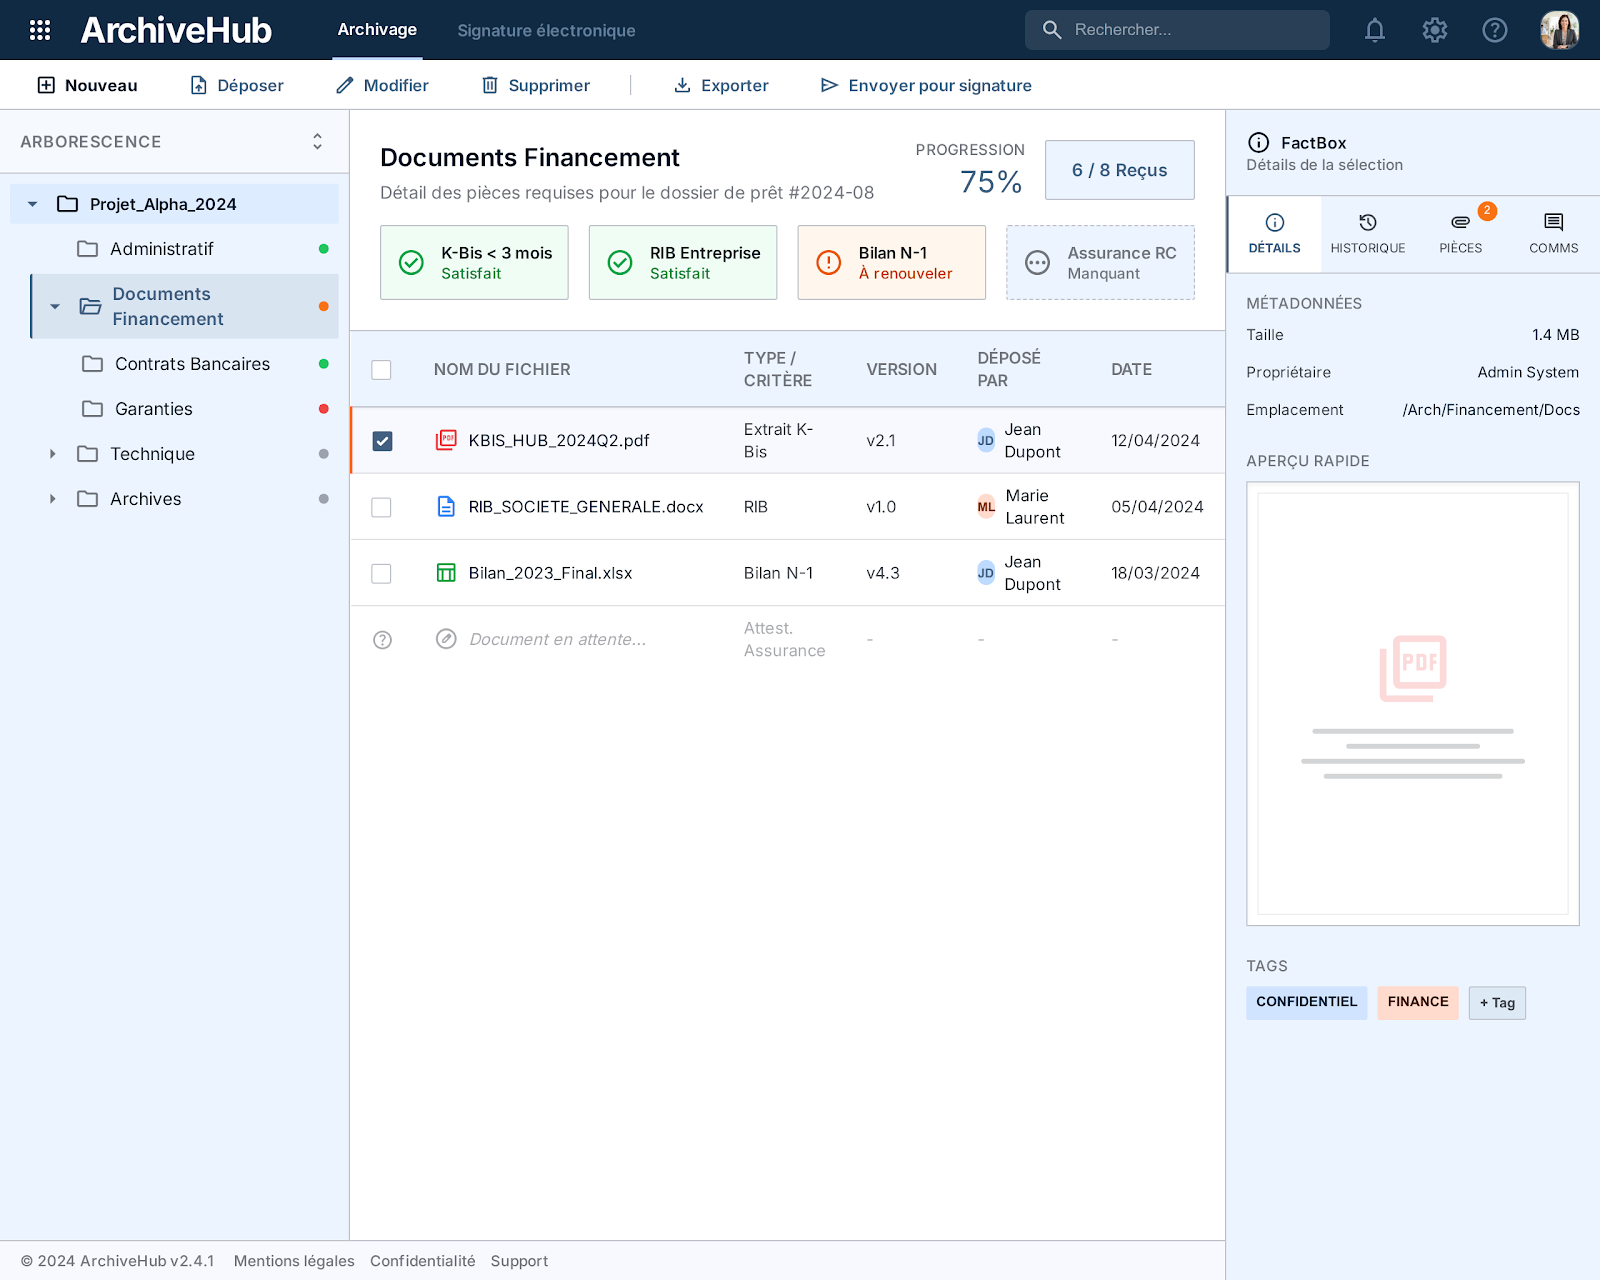Click the FINANCE tag chip
Image resolution: width=1600 pixels, height=1280 pixels.
pyautogui.click(x=1418, y=1002)
